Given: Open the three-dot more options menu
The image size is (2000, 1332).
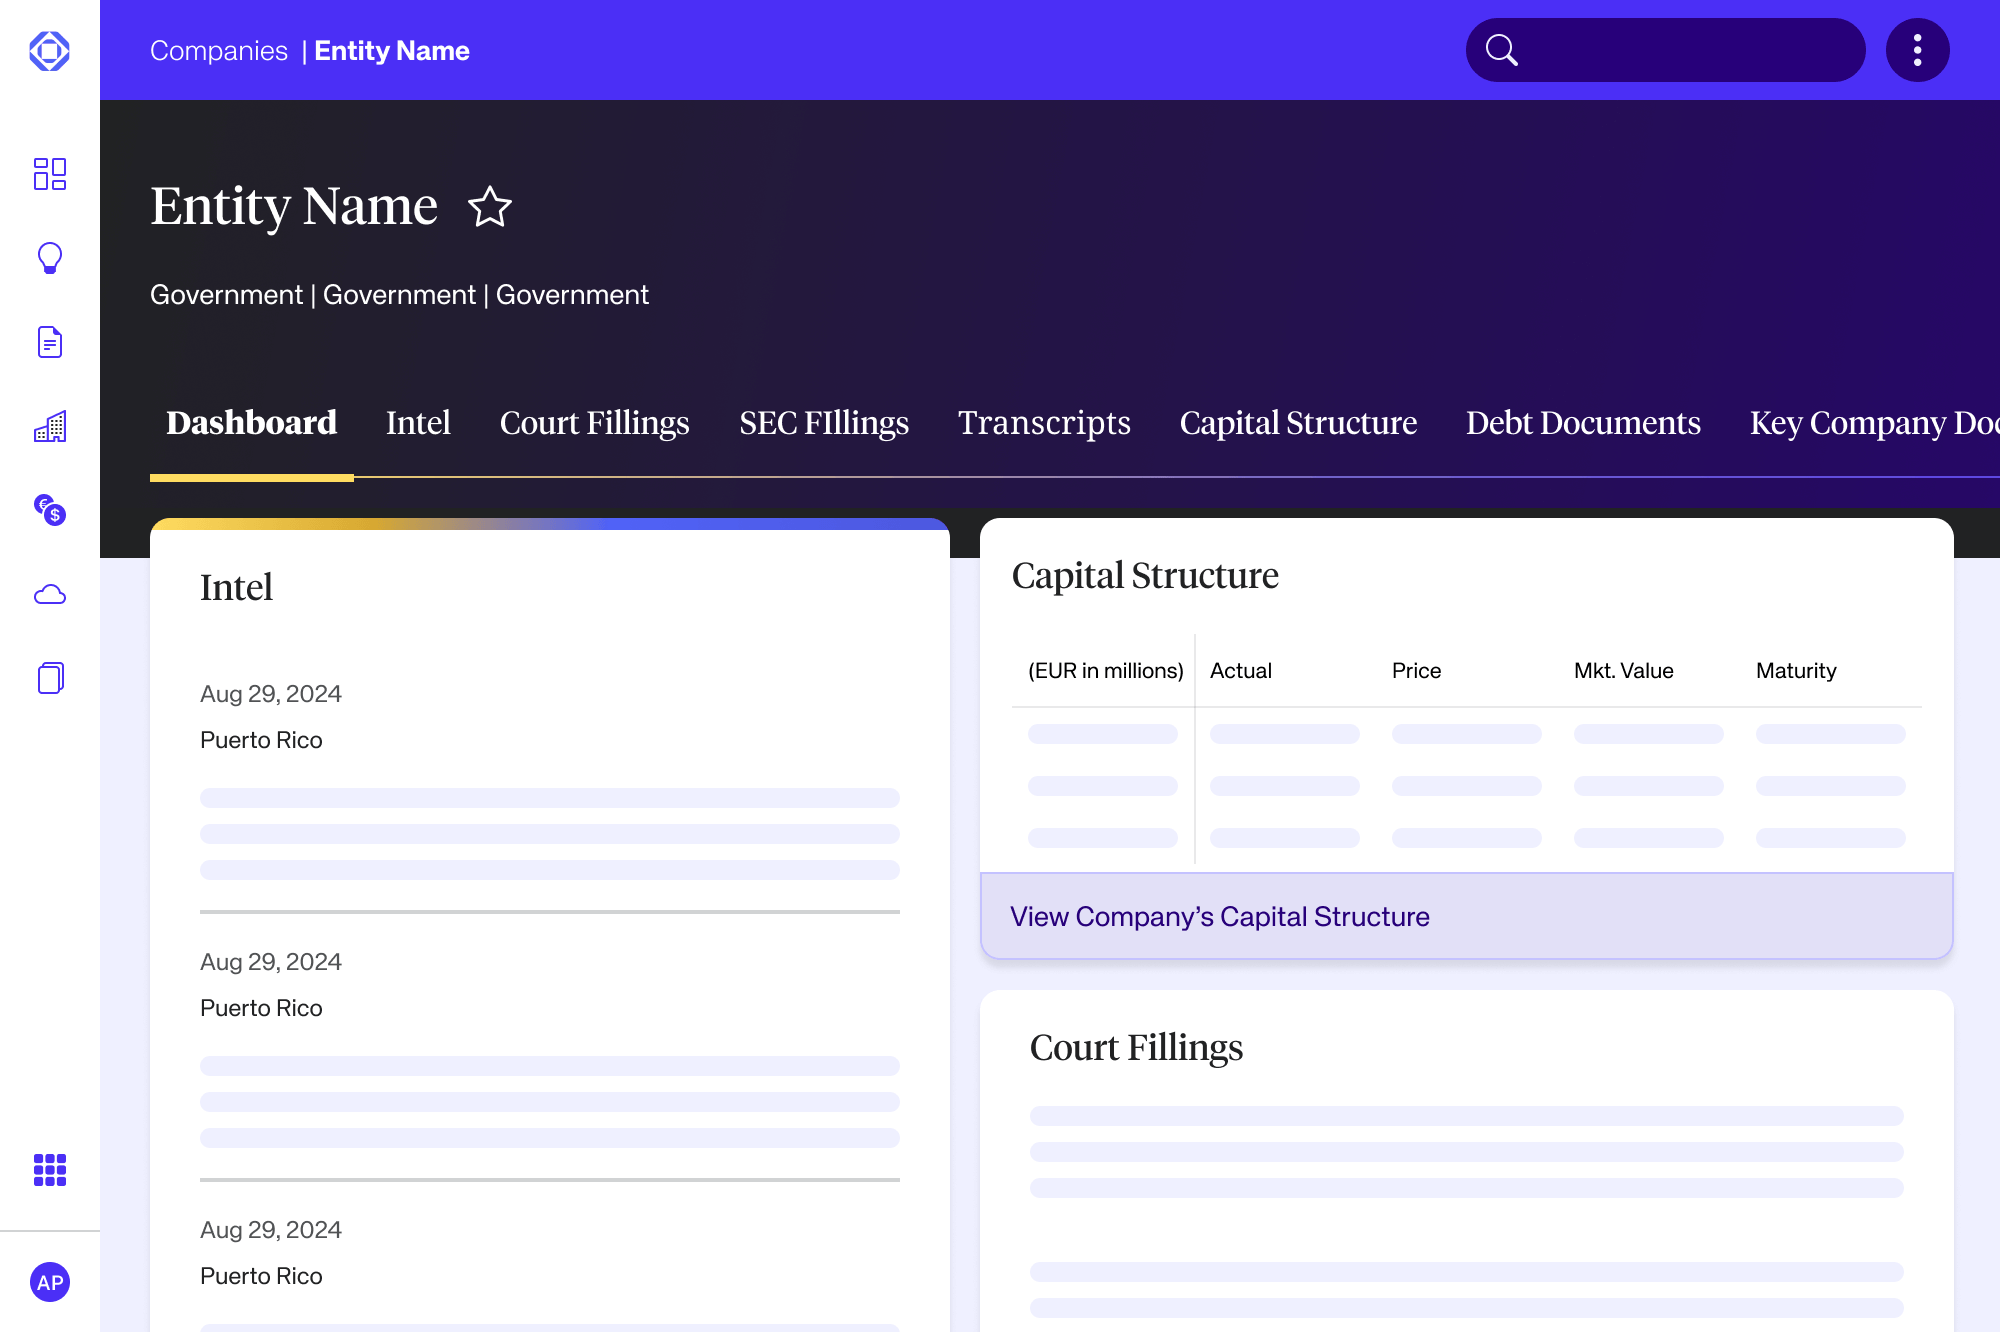Looking at the screenshot, I should 1917,50.
